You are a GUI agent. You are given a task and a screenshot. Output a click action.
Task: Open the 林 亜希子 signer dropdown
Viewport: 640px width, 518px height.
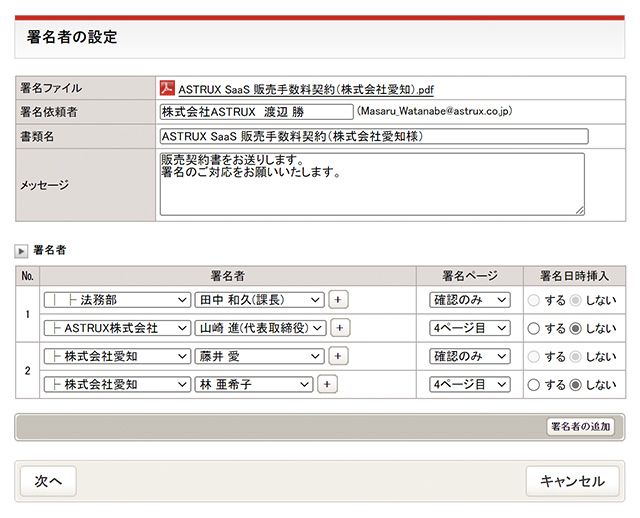pos(254,385)
